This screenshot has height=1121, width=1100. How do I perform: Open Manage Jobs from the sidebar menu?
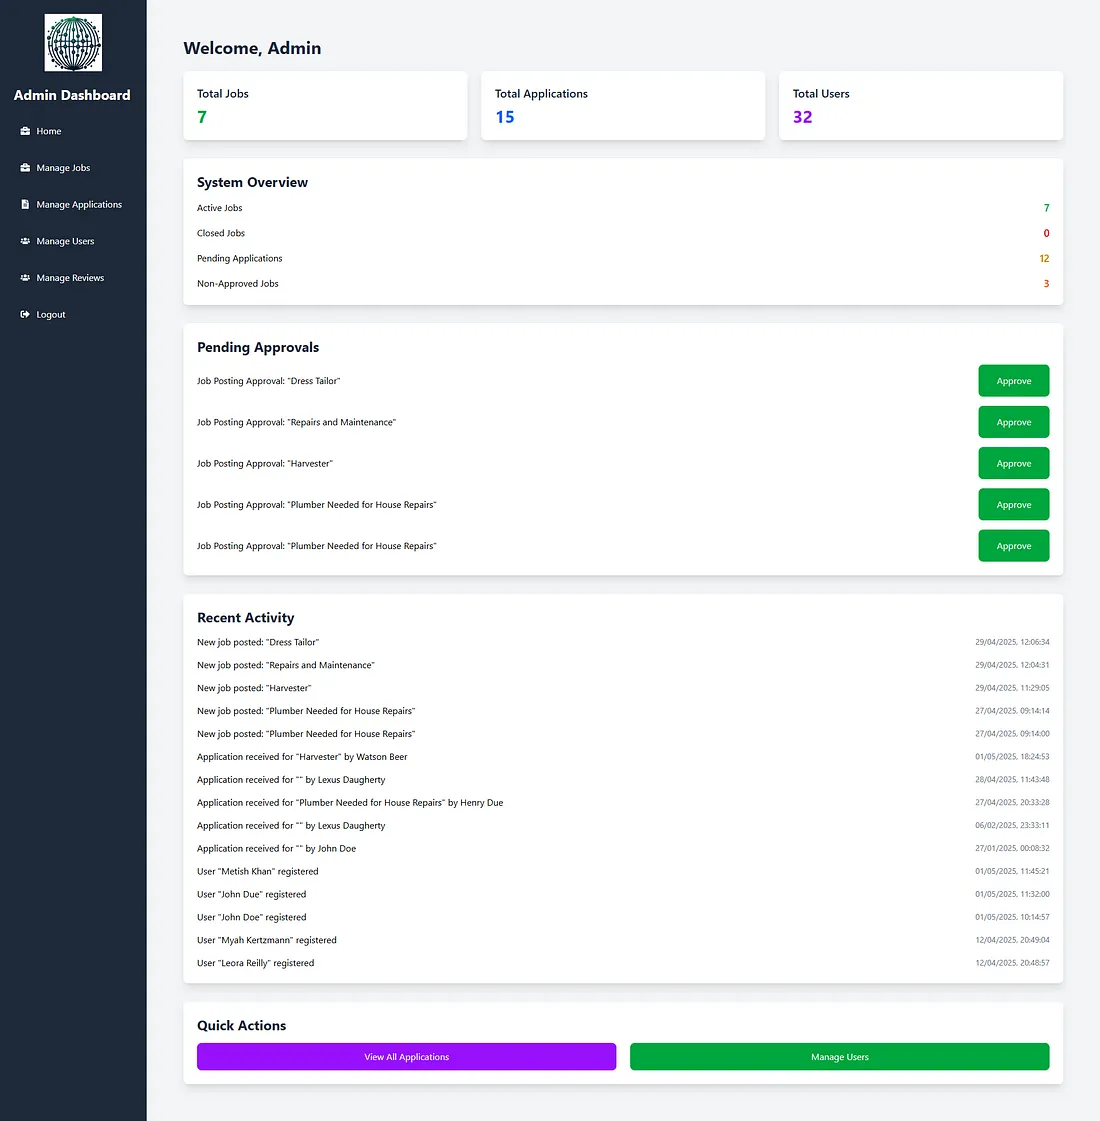(64, 167)
